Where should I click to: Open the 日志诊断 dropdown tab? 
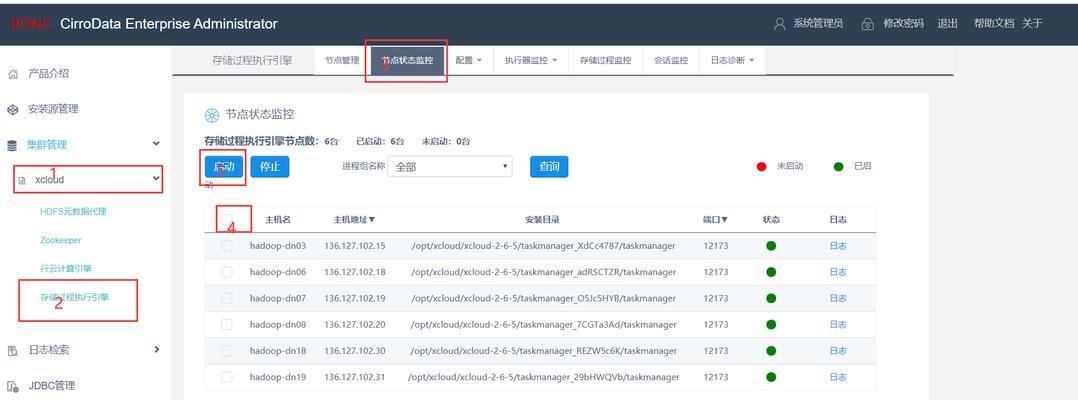coord(732,60)
